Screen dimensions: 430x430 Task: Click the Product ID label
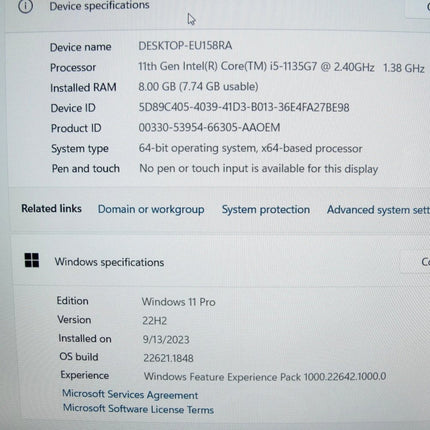pyautogui.click(x=76, y=128)
